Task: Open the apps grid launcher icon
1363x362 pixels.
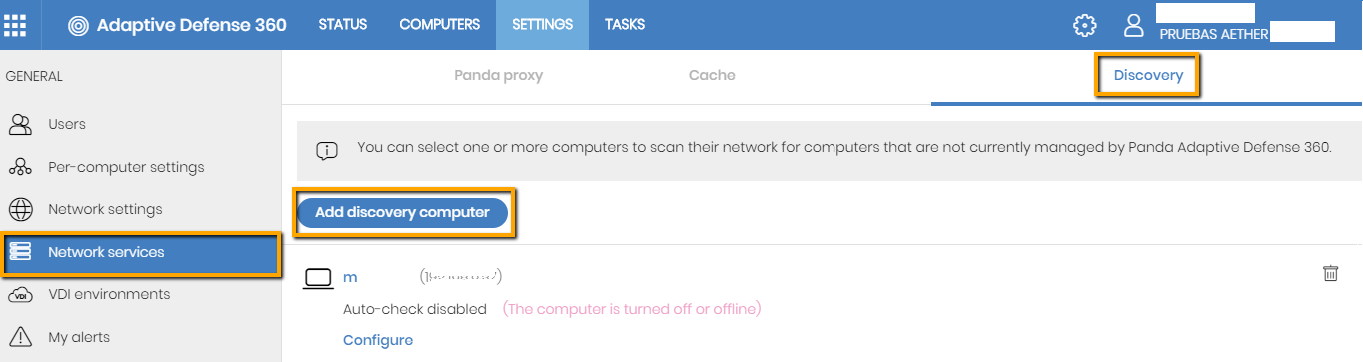Action: click(x=16, y=24)
